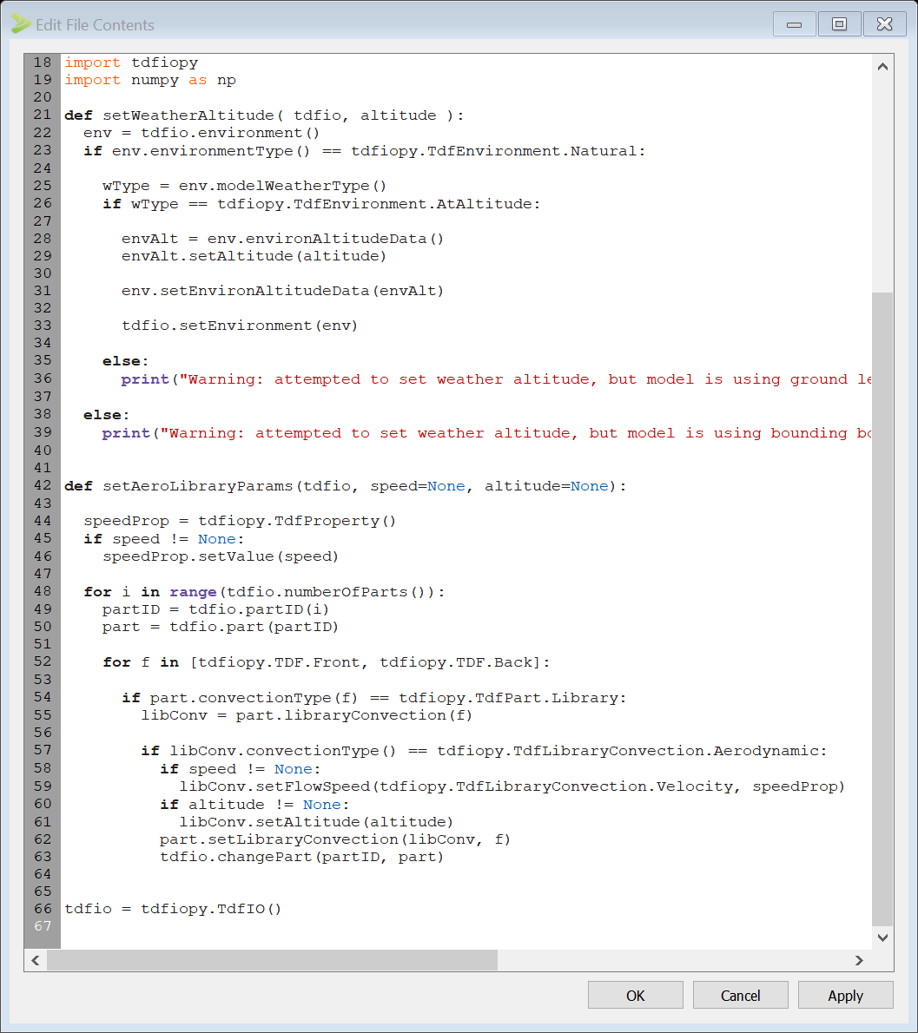The height and width of the screenshot is (1033, 918).
Task: Click on 'partID = tdfio.partID(i)' line
Action: pyautogui.click(x=215, y=609)
